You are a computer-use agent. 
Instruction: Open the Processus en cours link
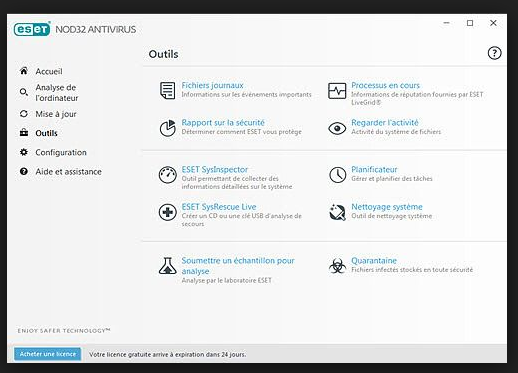pyautogui.click(x=385, y=85)
